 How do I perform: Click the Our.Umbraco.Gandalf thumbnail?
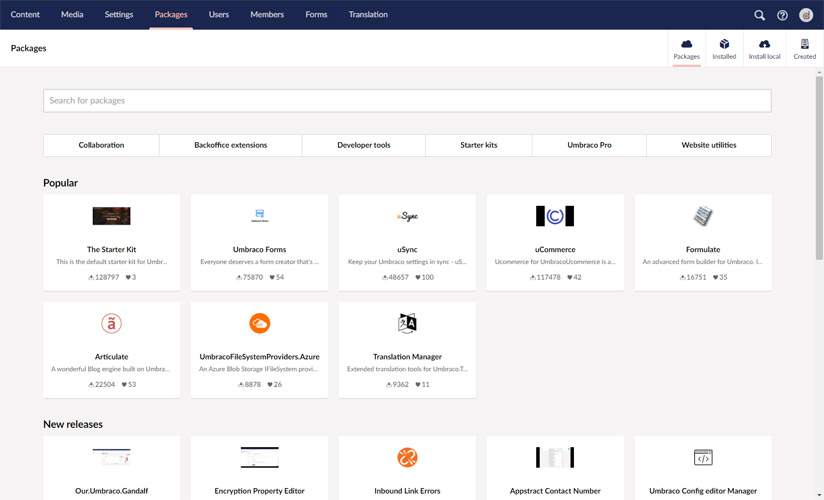pyautogui.click(x=111, y=457)
